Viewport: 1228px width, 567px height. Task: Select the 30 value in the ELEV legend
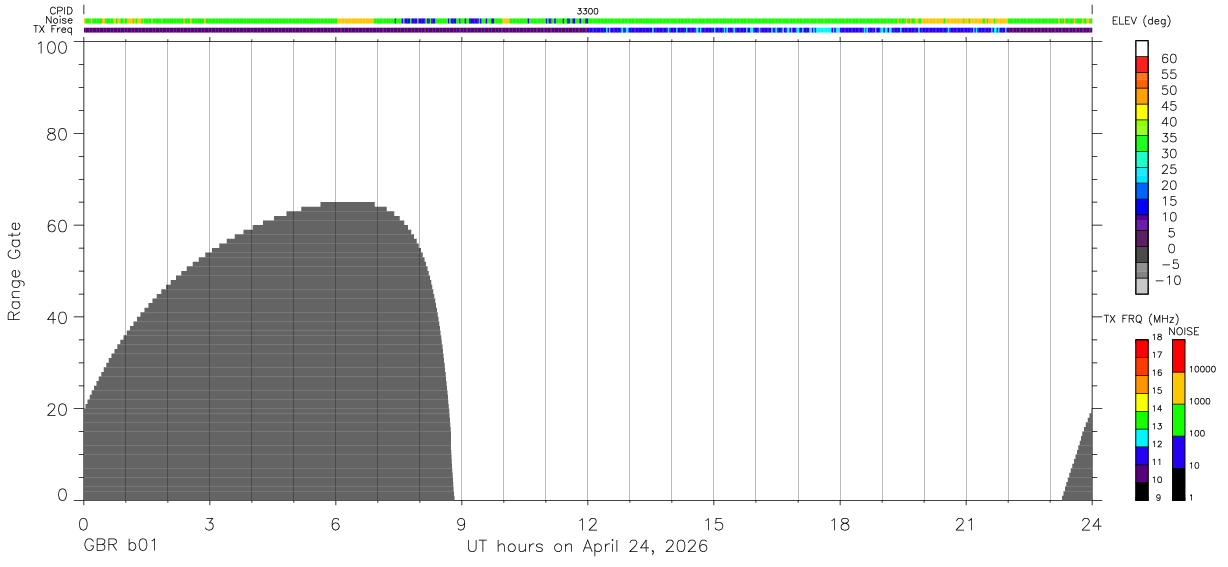tap(1169, 153)
